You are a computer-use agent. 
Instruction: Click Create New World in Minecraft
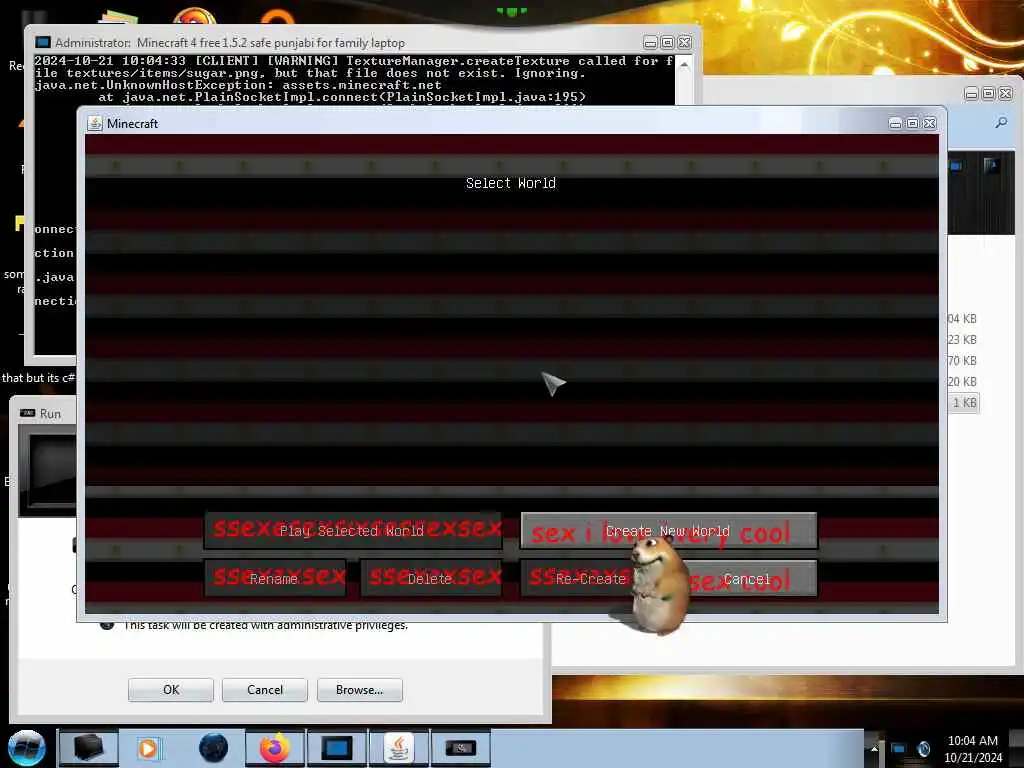(x=669, y=530)
